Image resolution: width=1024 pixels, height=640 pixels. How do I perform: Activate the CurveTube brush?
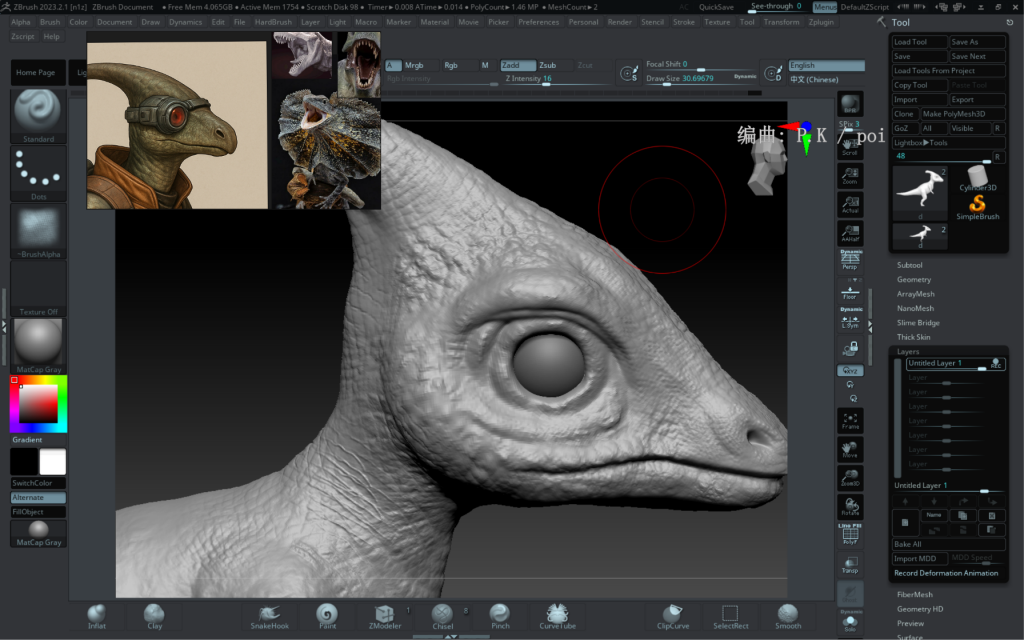[x=557, y=615]
